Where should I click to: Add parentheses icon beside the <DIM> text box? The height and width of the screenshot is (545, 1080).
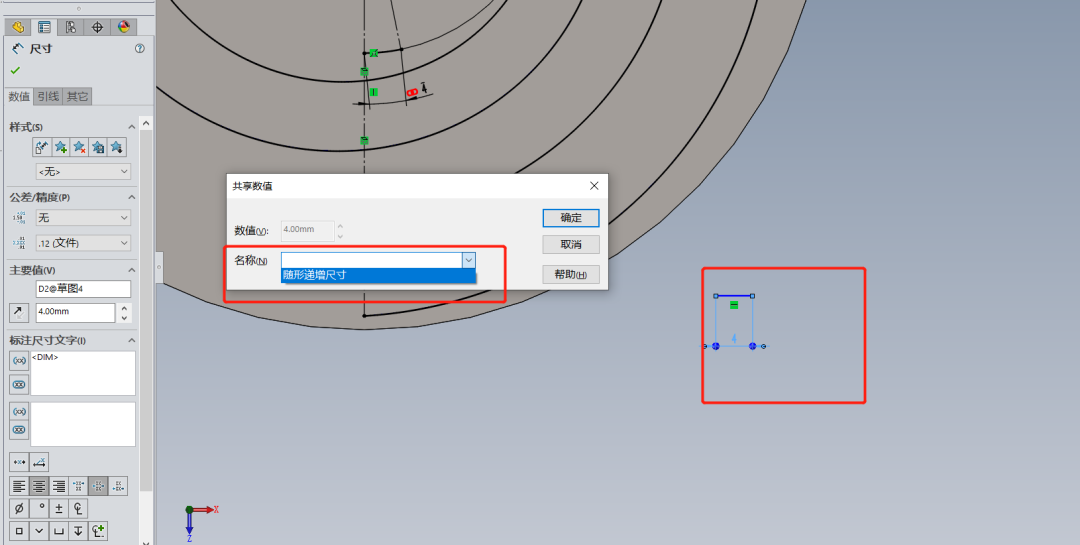19,360
